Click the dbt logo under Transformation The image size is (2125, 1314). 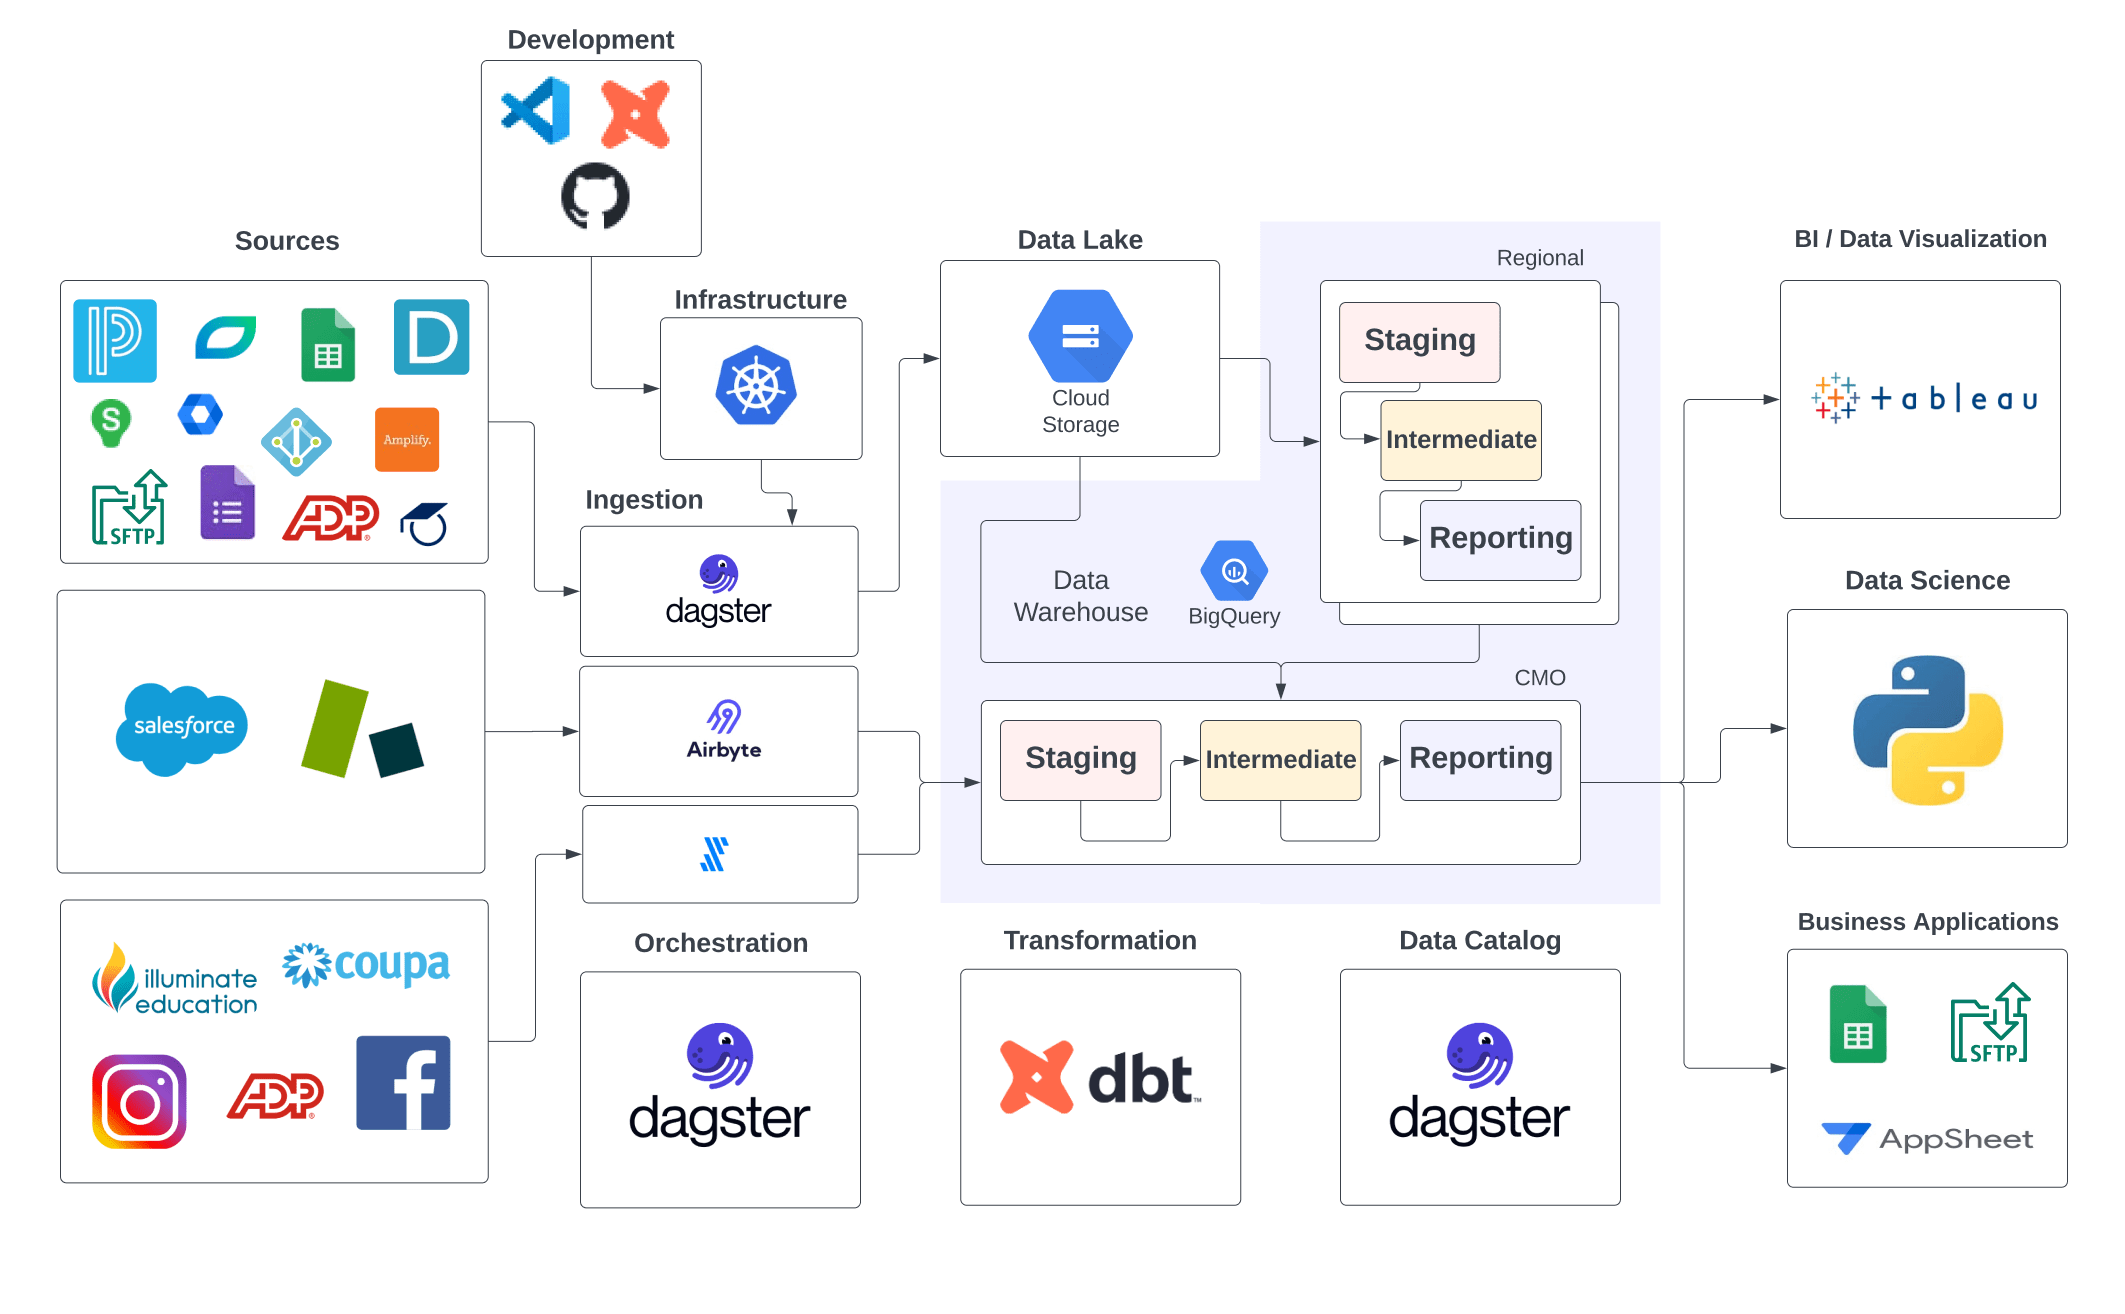point(1101,1077)
